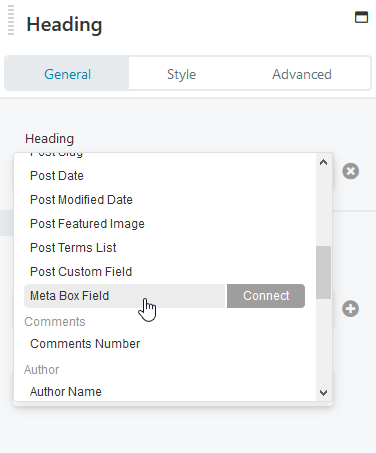Click the panel window layout icon
This screenshot has height=453, width=376.
click(361, 17)
